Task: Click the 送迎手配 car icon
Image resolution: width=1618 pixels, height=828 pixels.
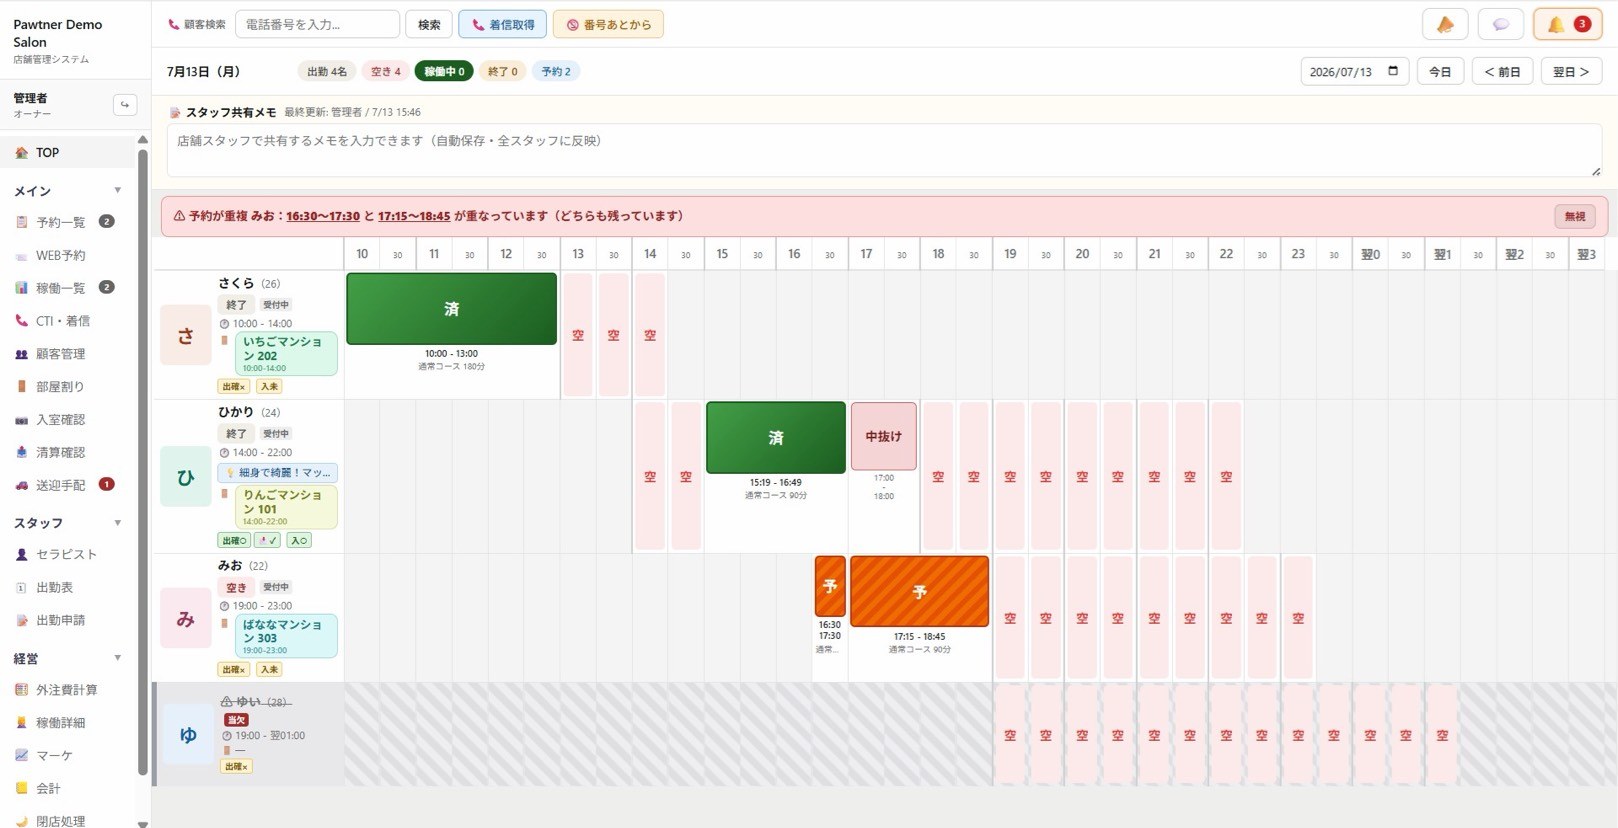Action: pos(21,485)
